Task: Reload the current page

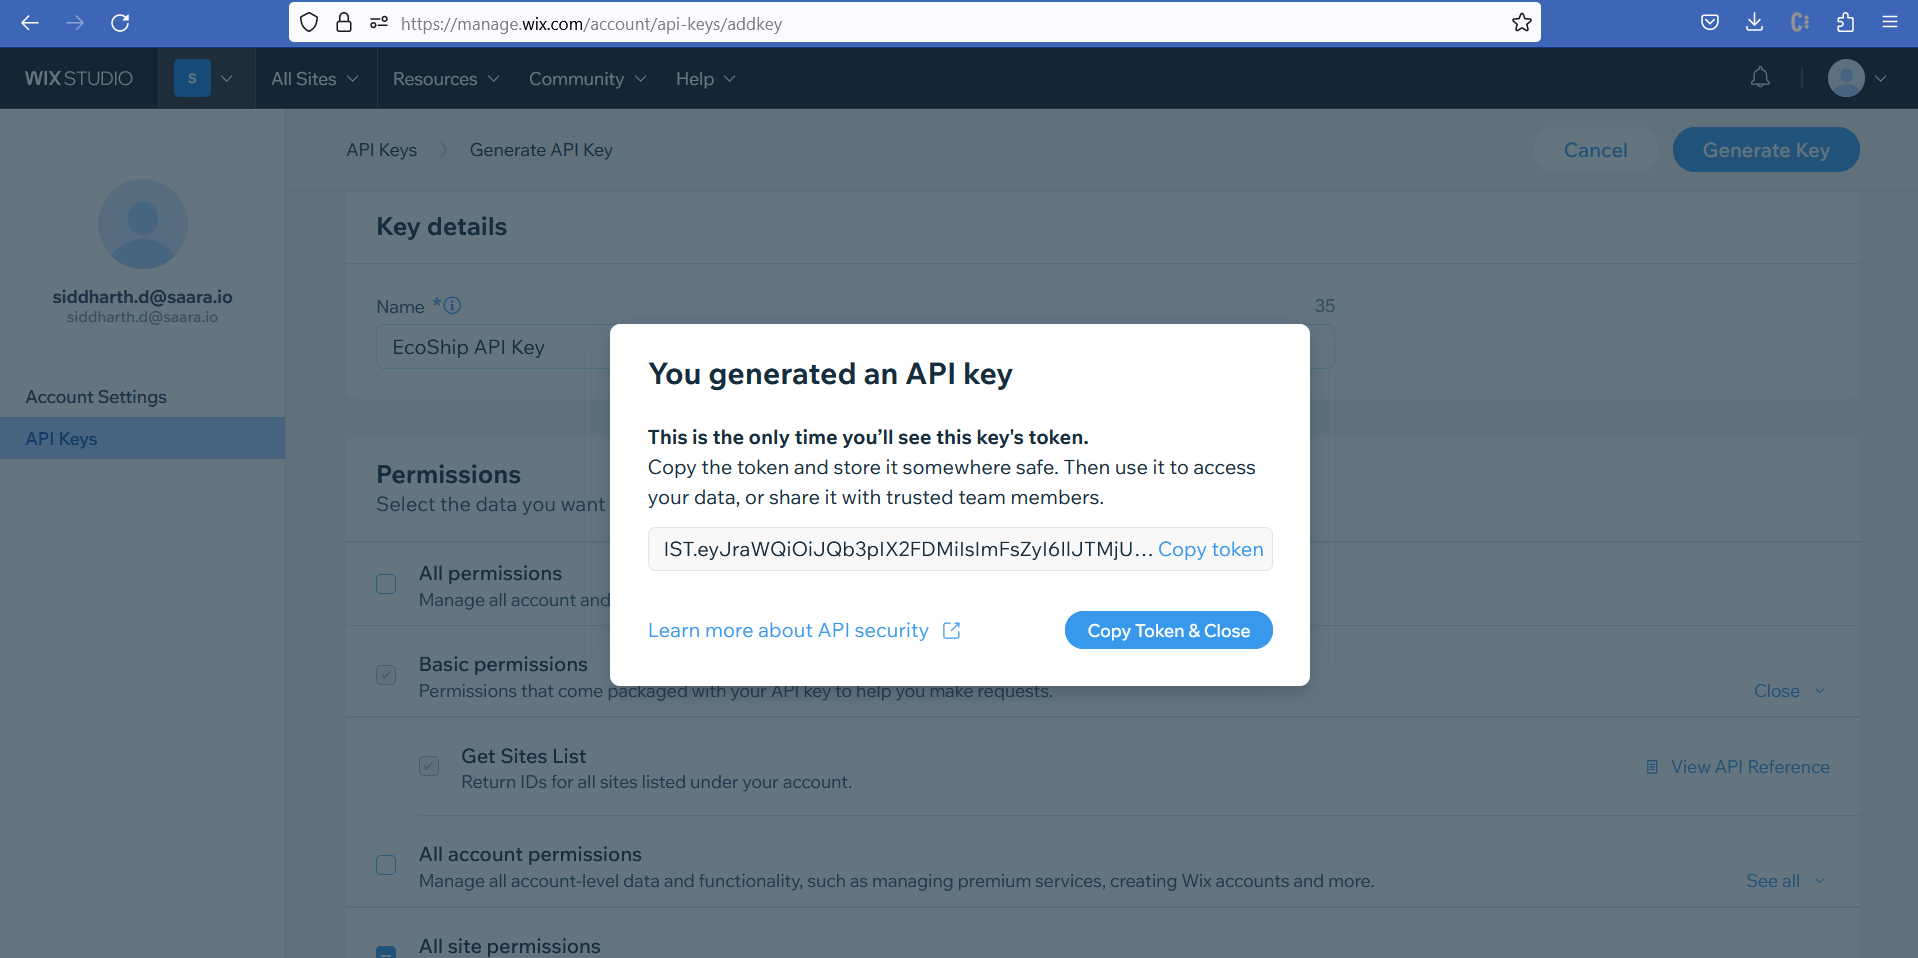Action: click(120, 22)
